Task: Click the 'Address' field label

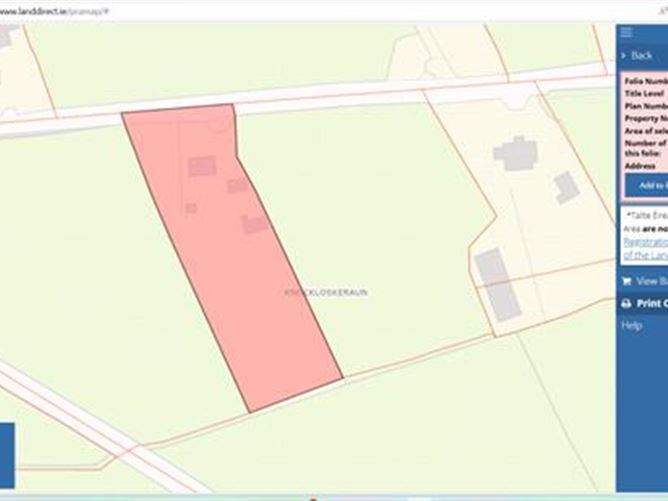Action: pos(639,166)
